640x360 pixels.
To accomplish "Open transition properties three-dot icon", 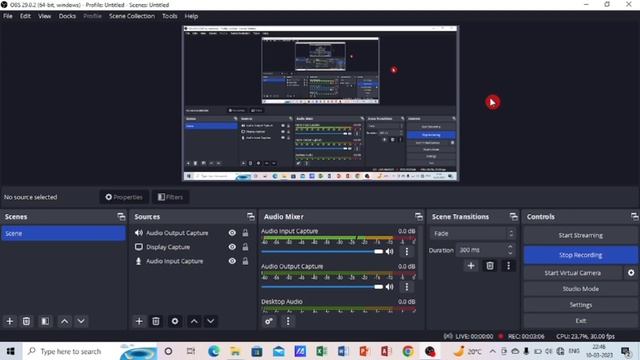I will tap(508, 266).
